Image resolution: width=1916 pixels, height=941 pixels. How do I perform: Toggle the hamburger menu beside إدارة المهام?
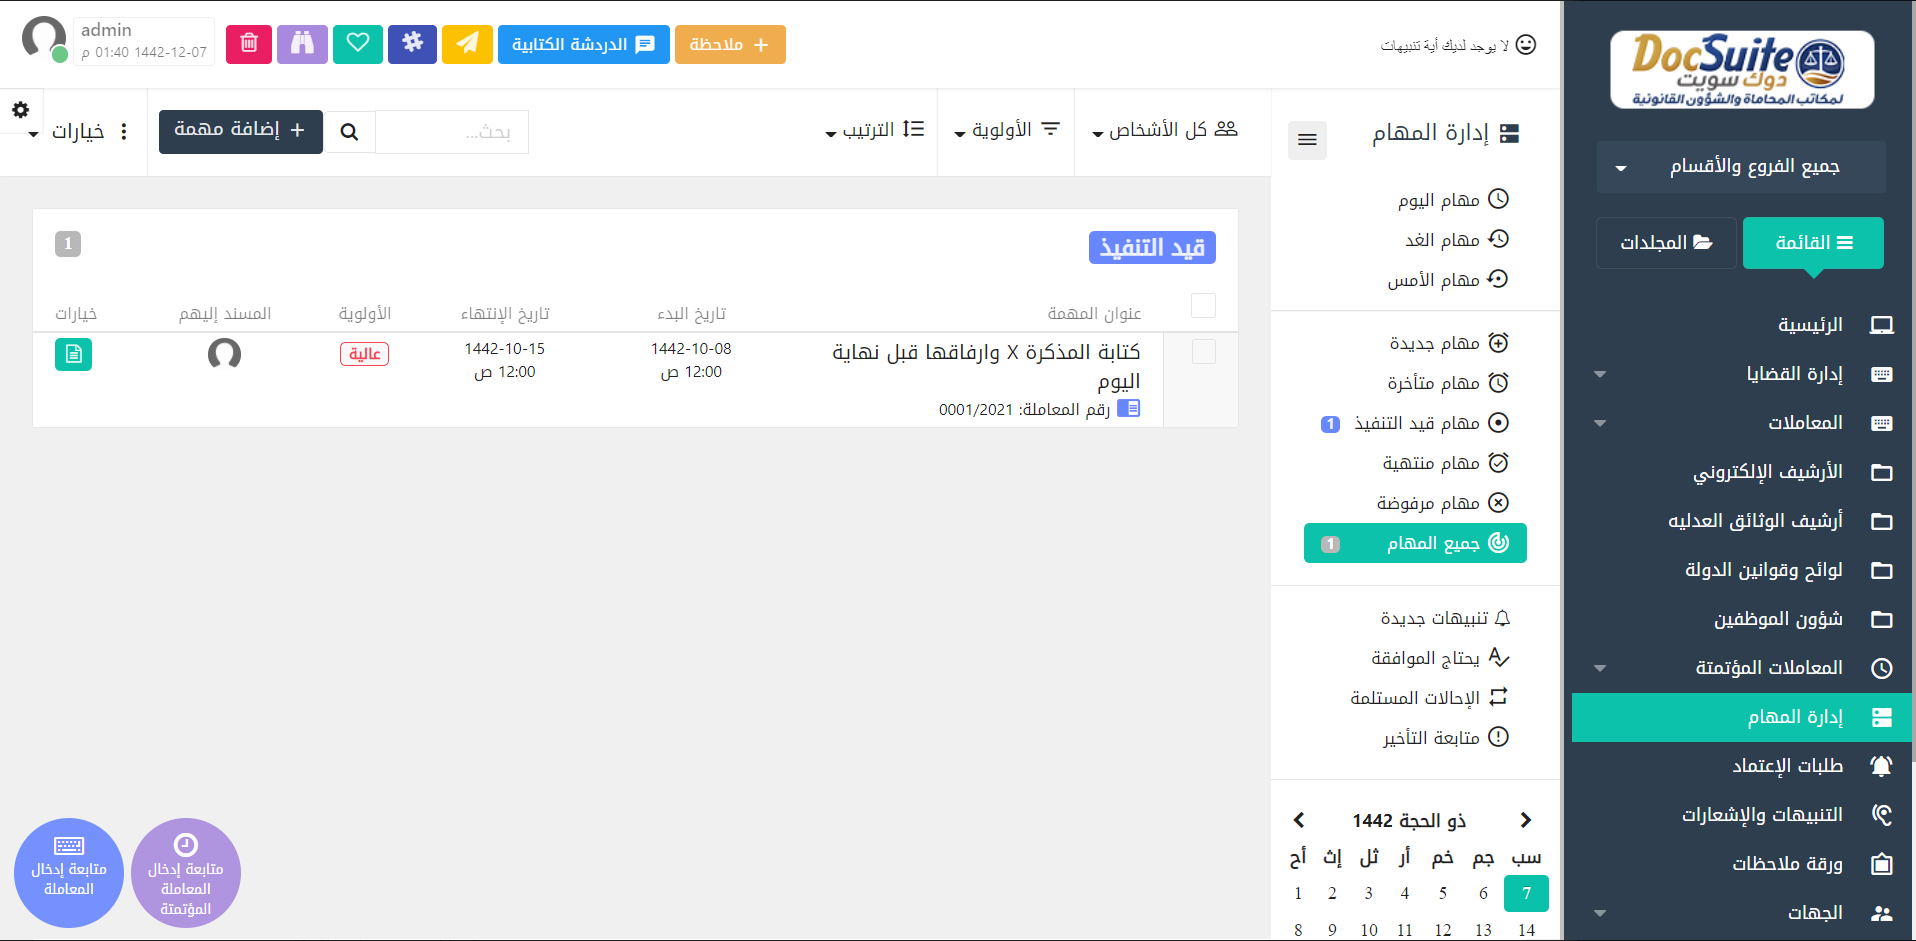[x=1307, y=140]
